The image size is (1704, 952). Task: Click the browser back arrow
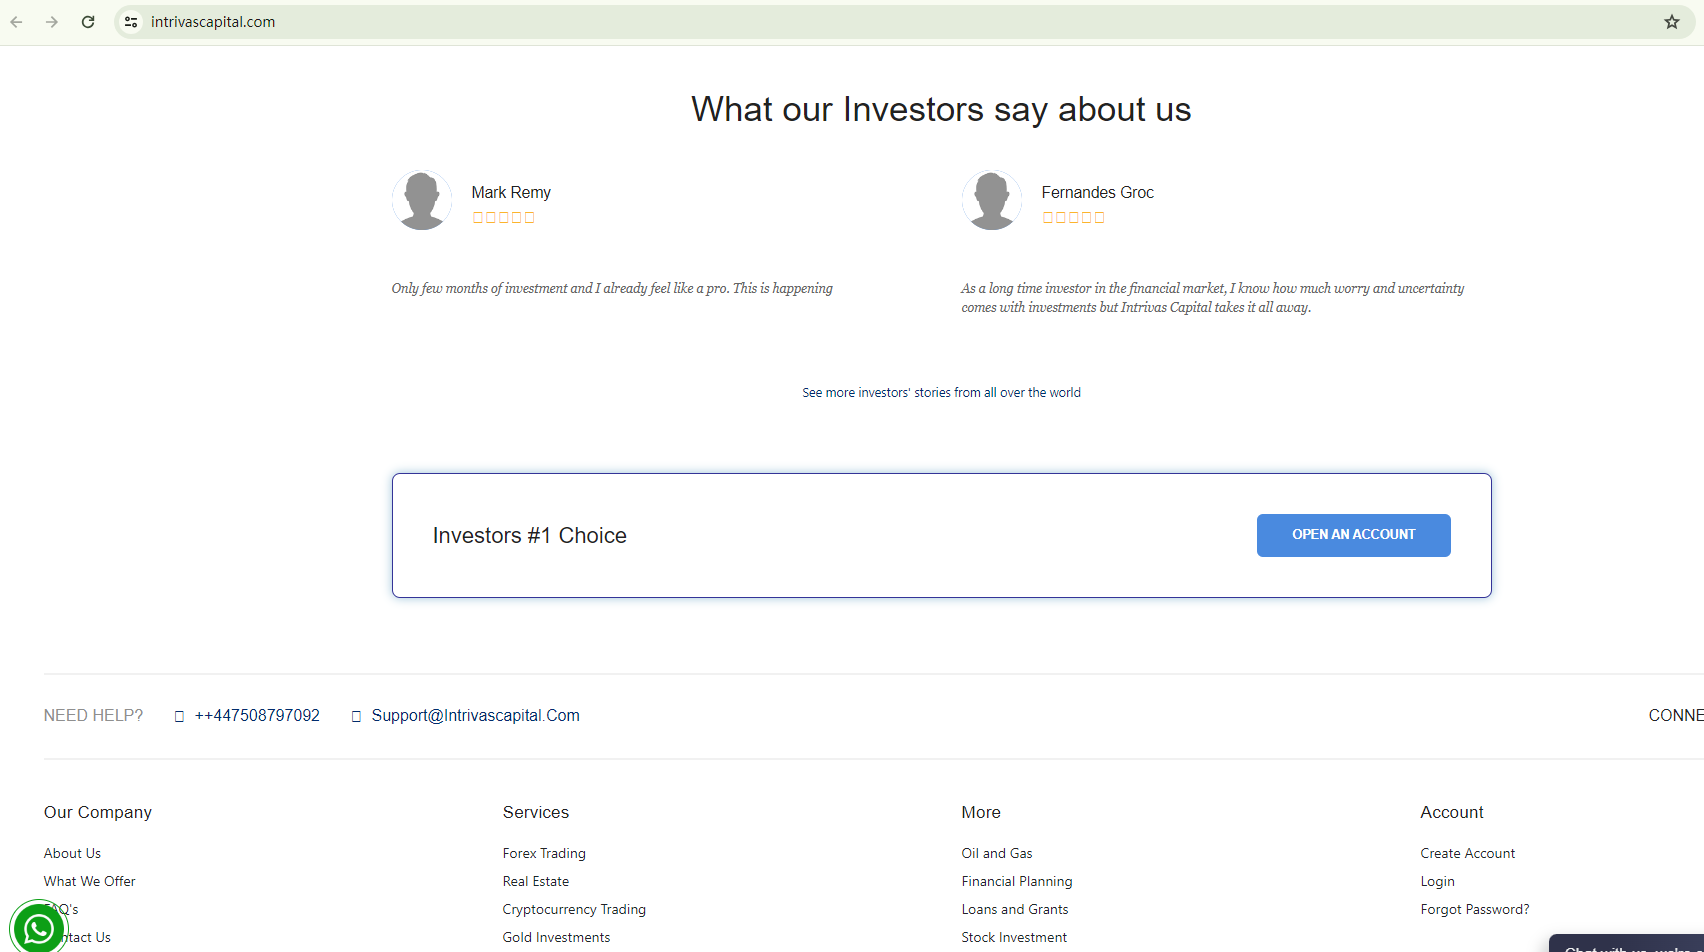pos(17,22)
